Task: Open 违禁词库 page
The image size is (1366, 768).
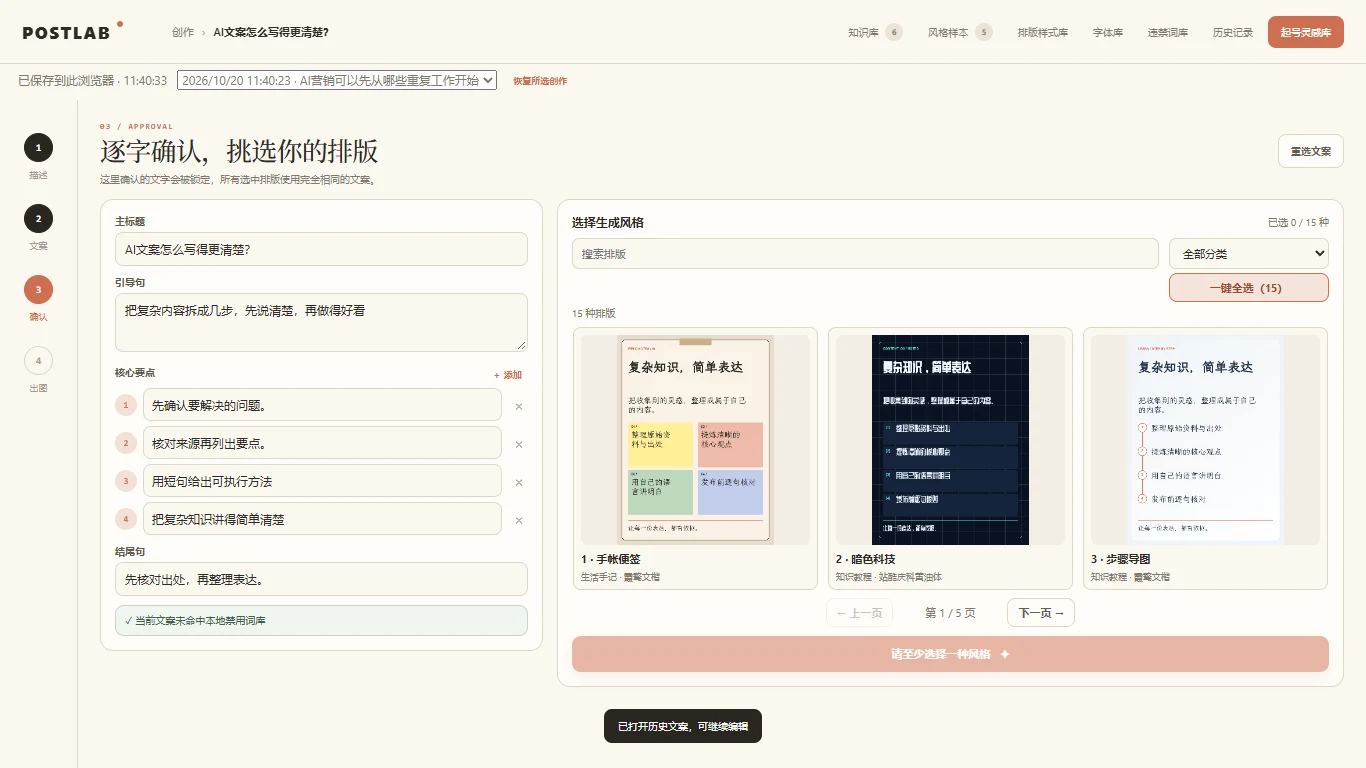Action: click(x=1168, y=32)
